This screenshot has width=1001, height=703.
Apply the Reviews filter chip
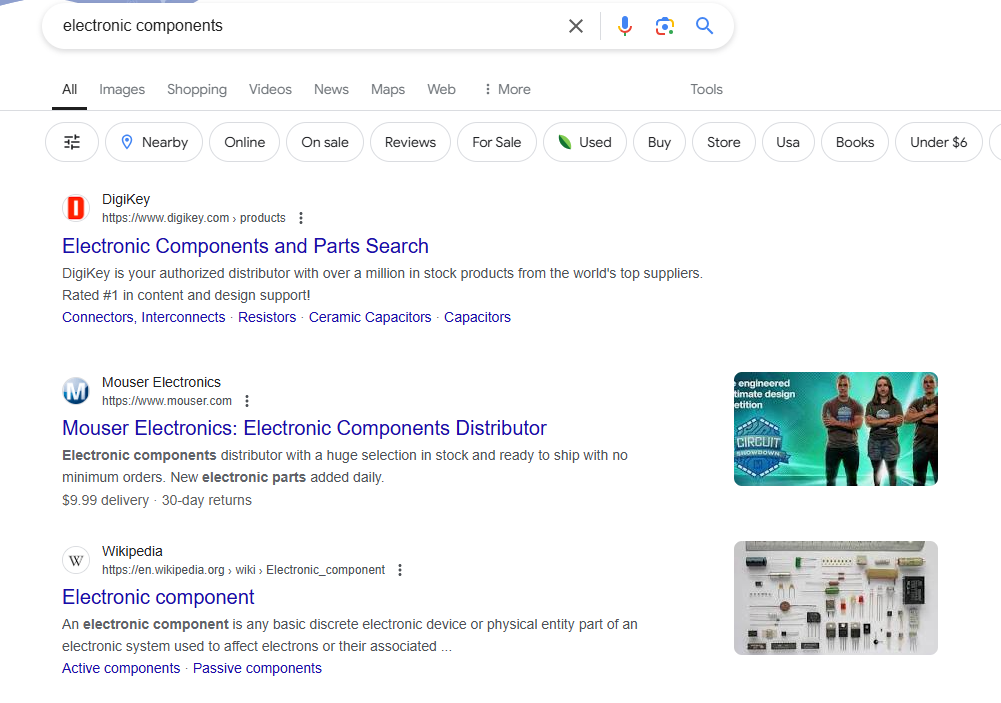pyautogui.click(x=410, y=142)
